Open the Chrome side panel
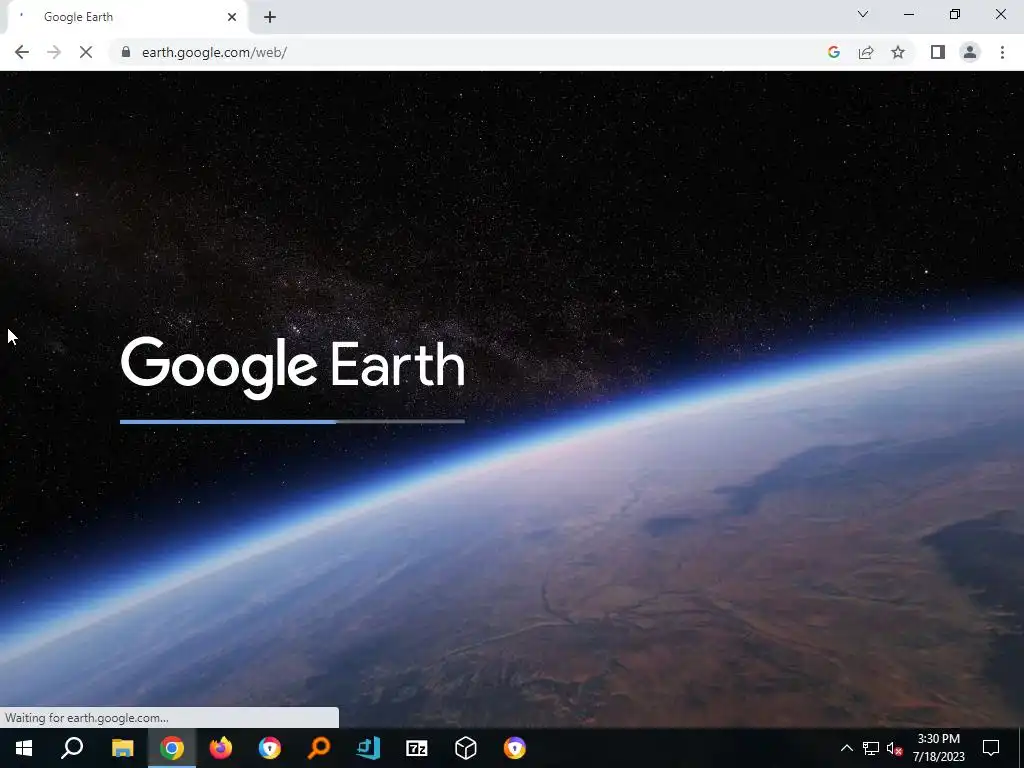1024x768 pixels. pos(938,52)
